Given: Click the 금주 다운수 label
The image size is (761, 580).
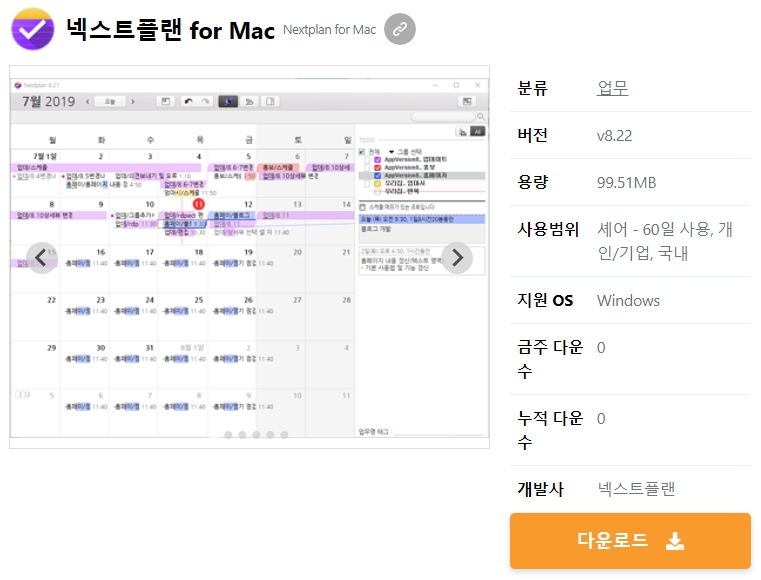Looking at the screenshot, I should click(x=550, y=359).
